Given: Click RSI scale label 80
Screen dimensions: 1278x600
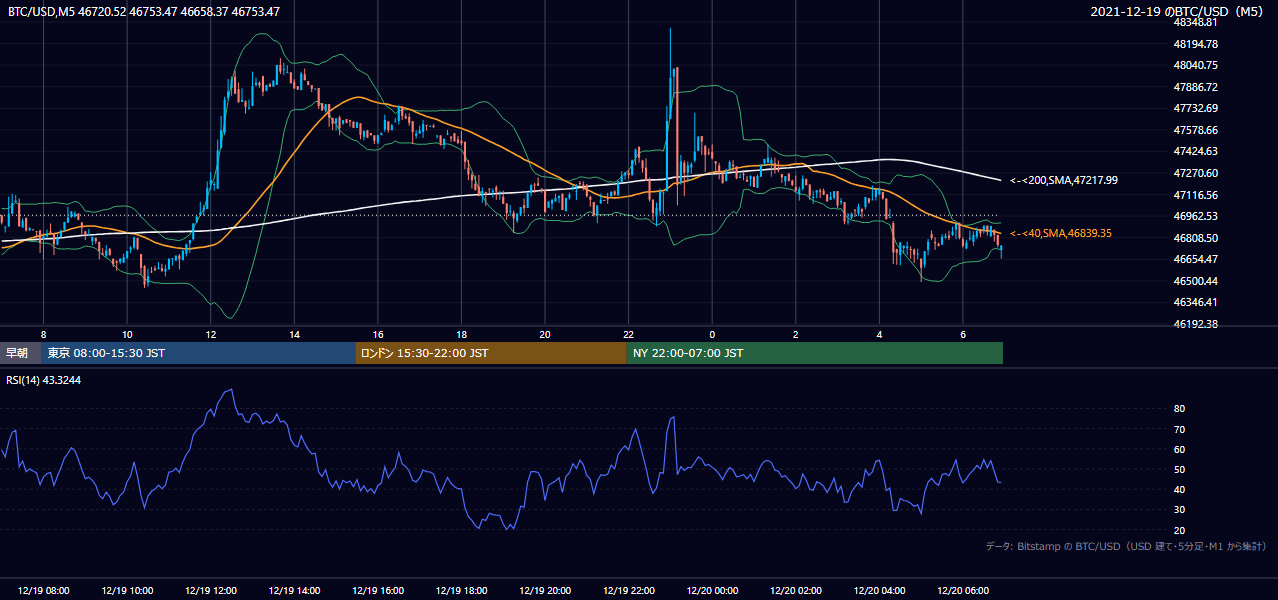Looking at the screenshot, I should tap(1180, 409).
